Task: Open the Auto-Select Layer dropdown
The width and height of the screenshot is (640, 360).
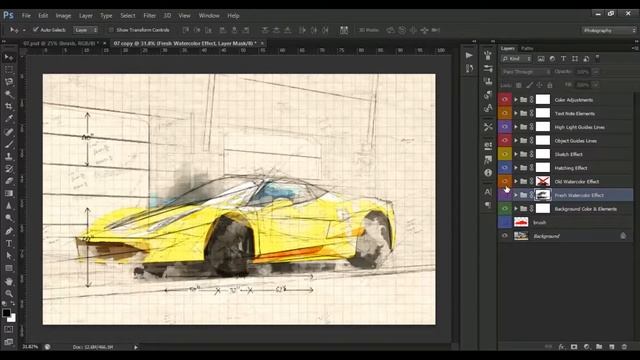Action: click(86, 30)
